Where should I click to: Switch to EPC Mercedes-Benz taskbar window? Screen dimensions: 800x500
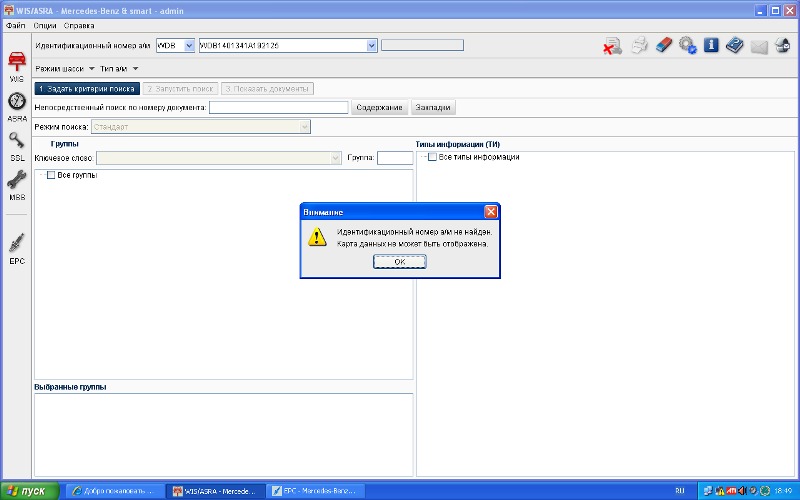pyautogui.click(x=316, y=491)
